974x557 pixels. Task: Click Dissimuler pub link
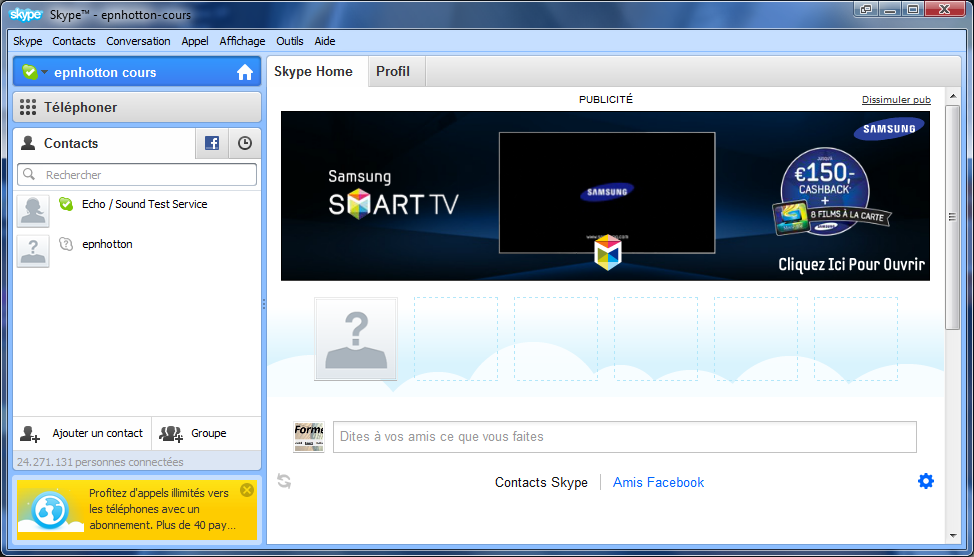(x=896, y=99)
